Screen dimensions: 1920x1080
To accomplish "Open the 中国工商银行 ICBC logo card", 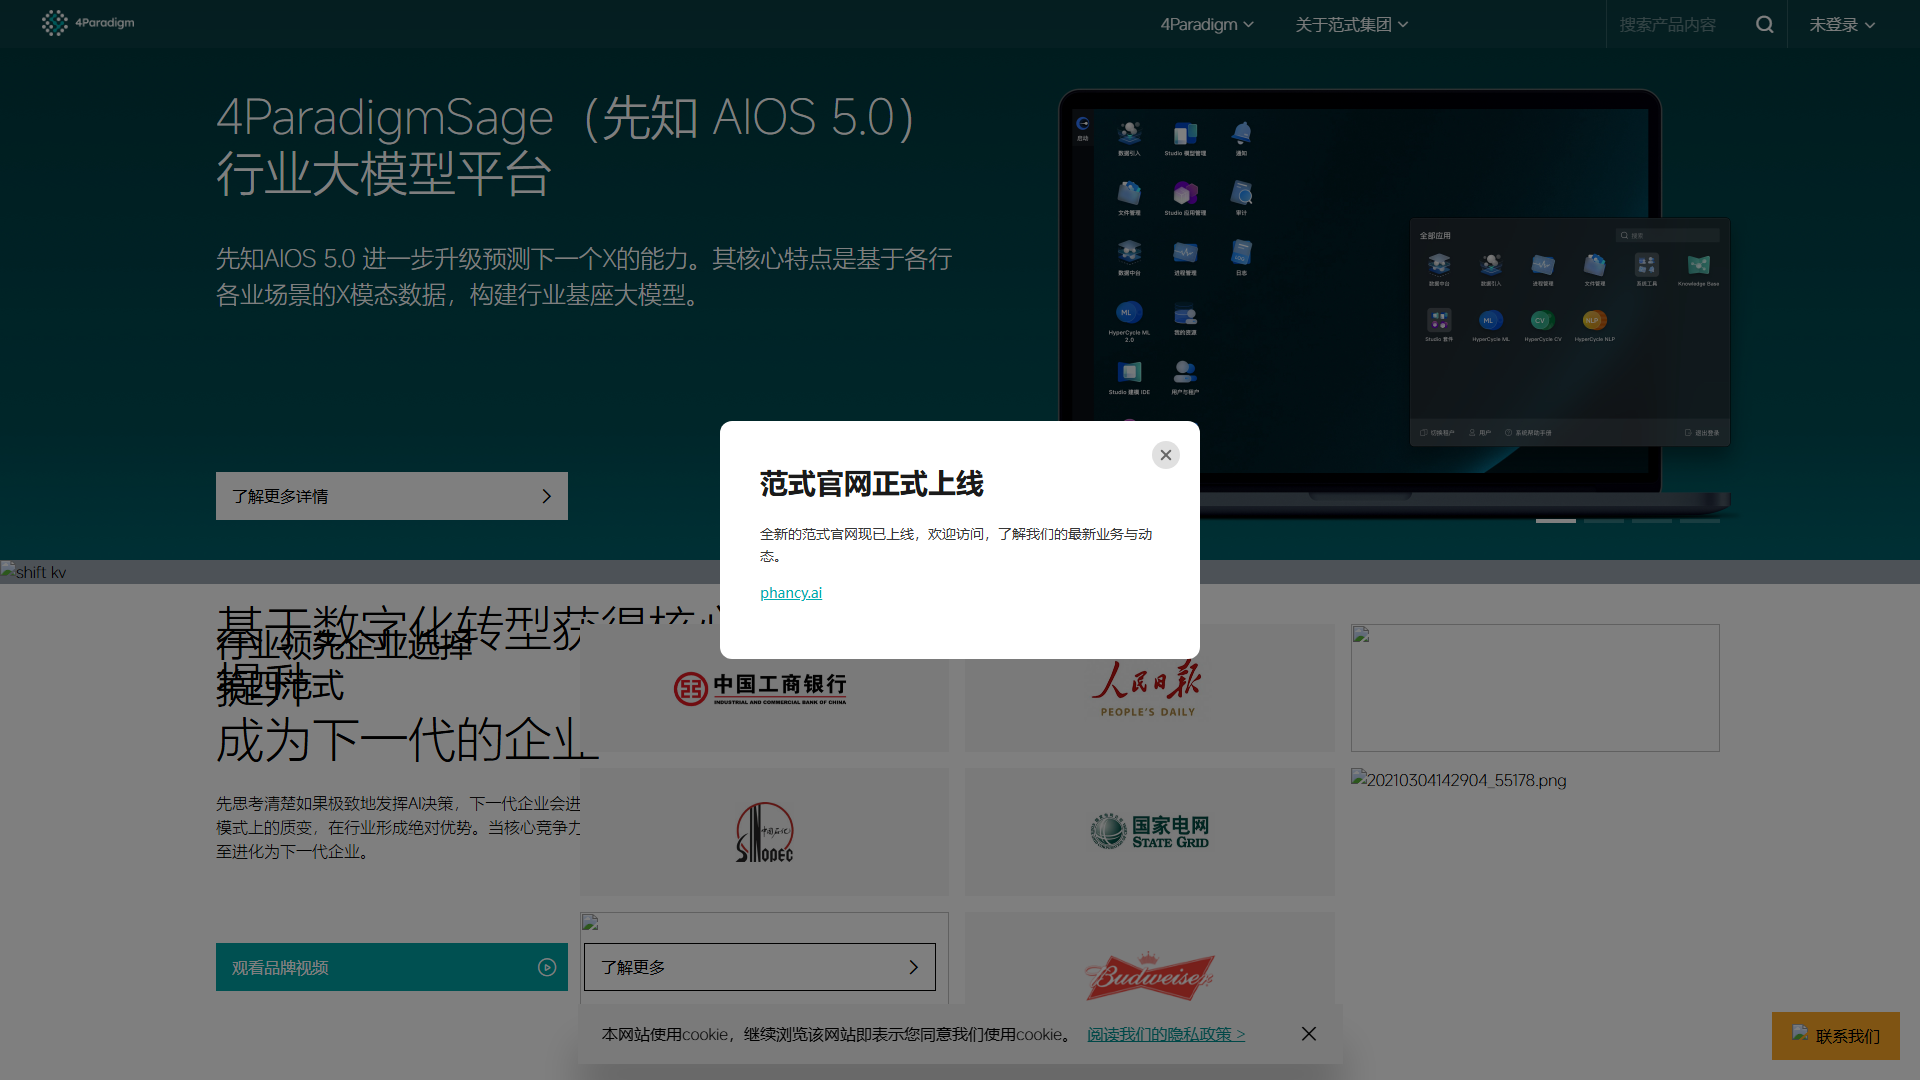I will pyautogui.click(x=764, y=688).
